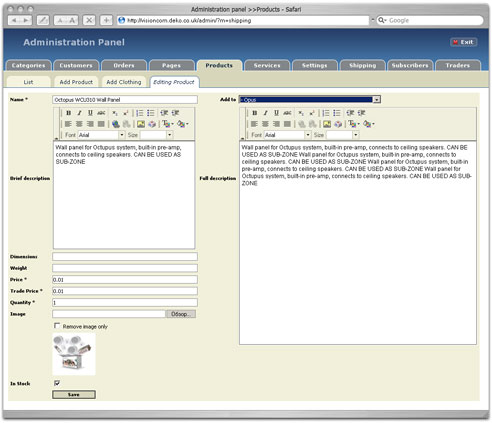Insert hyperlink in brief description toolbar
Viewport: 492px width, 423px height.
(x=116, y=124)
